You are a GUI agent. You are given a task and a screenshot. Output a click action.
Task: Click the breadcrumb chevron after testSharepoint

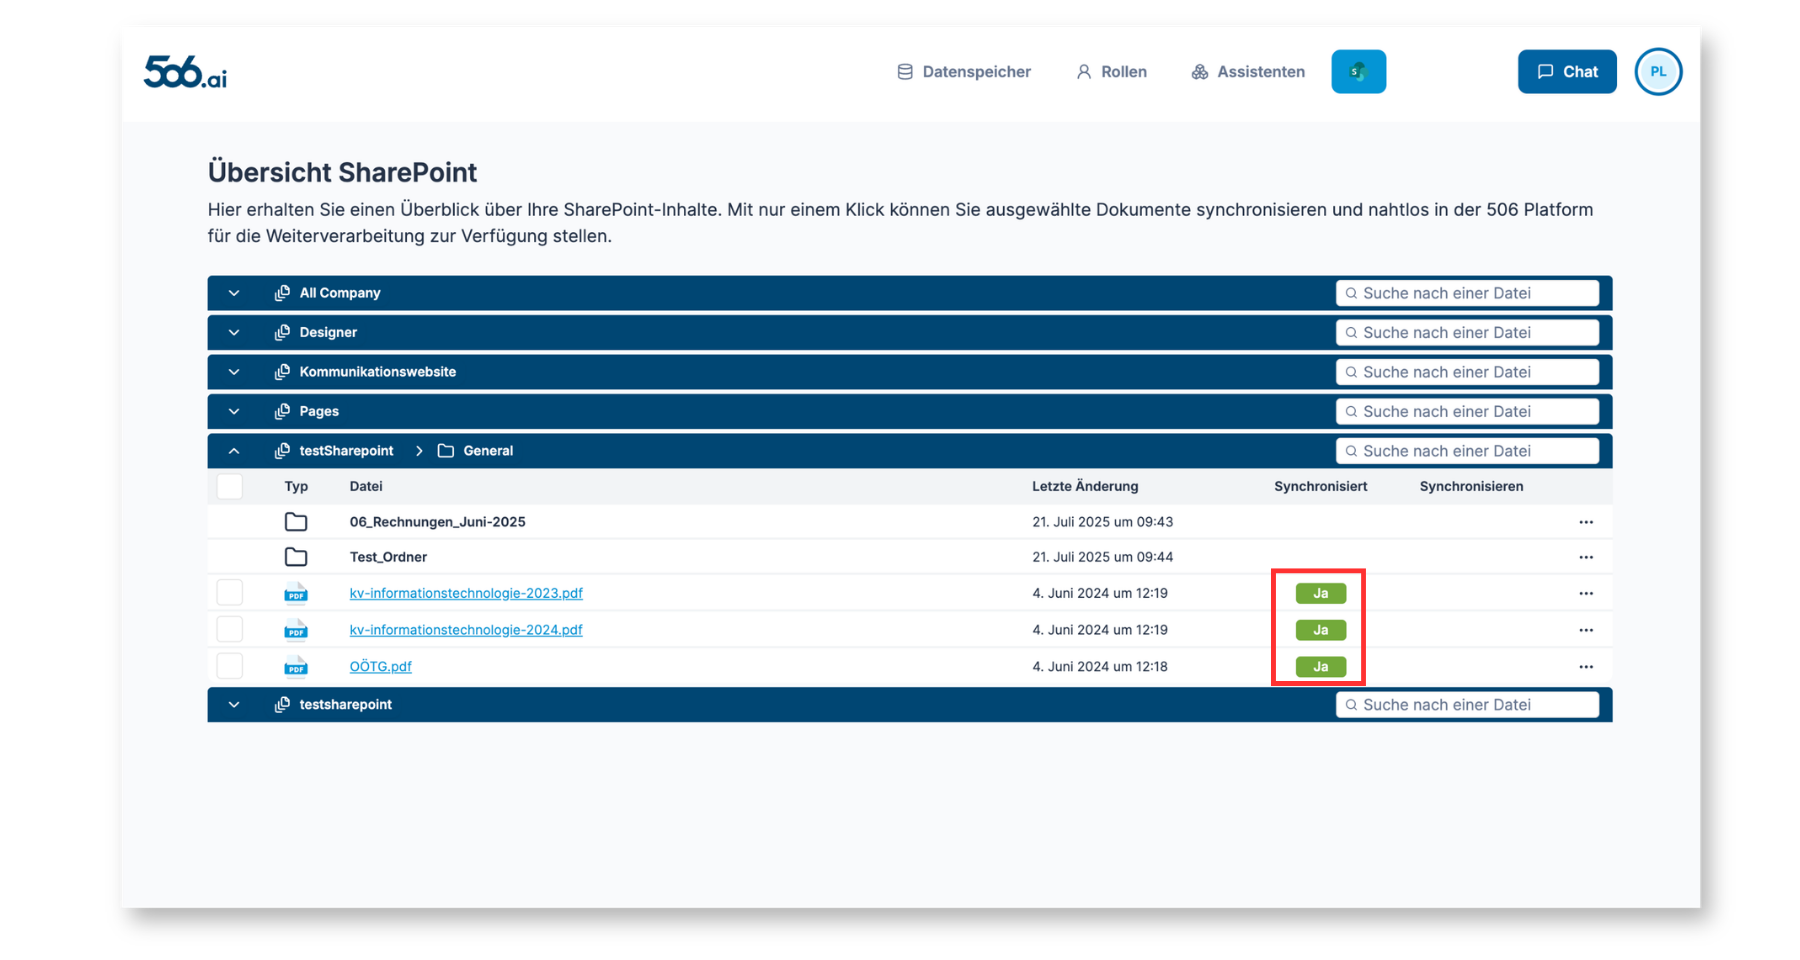point(419,451)
